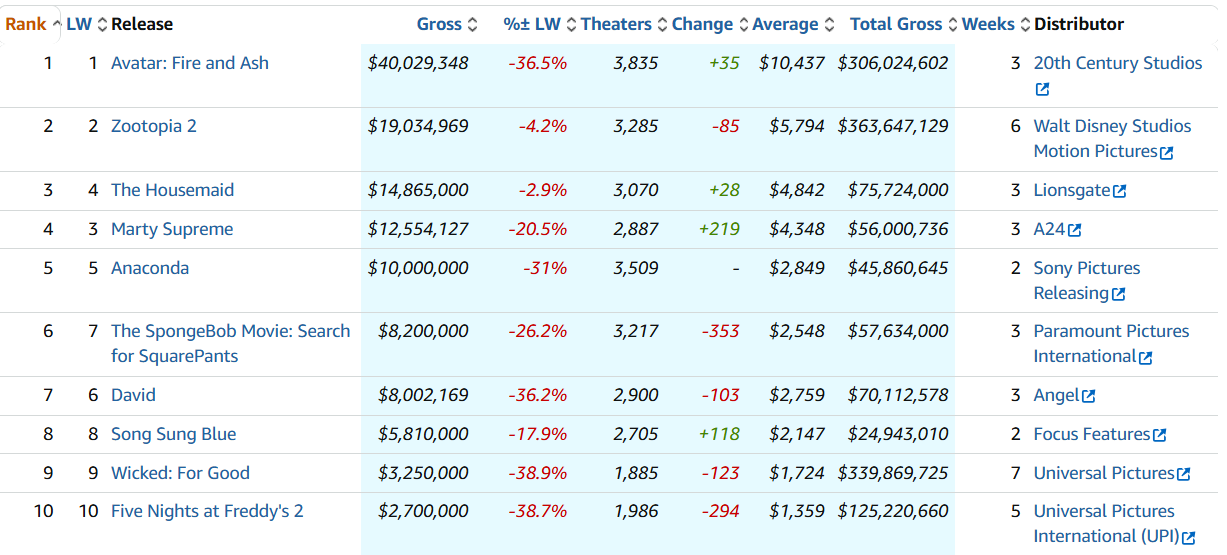The width and height of the screenshot is (1227, 555).
Task: Click external link icon after Focus Features
Action: point(1159,435)
